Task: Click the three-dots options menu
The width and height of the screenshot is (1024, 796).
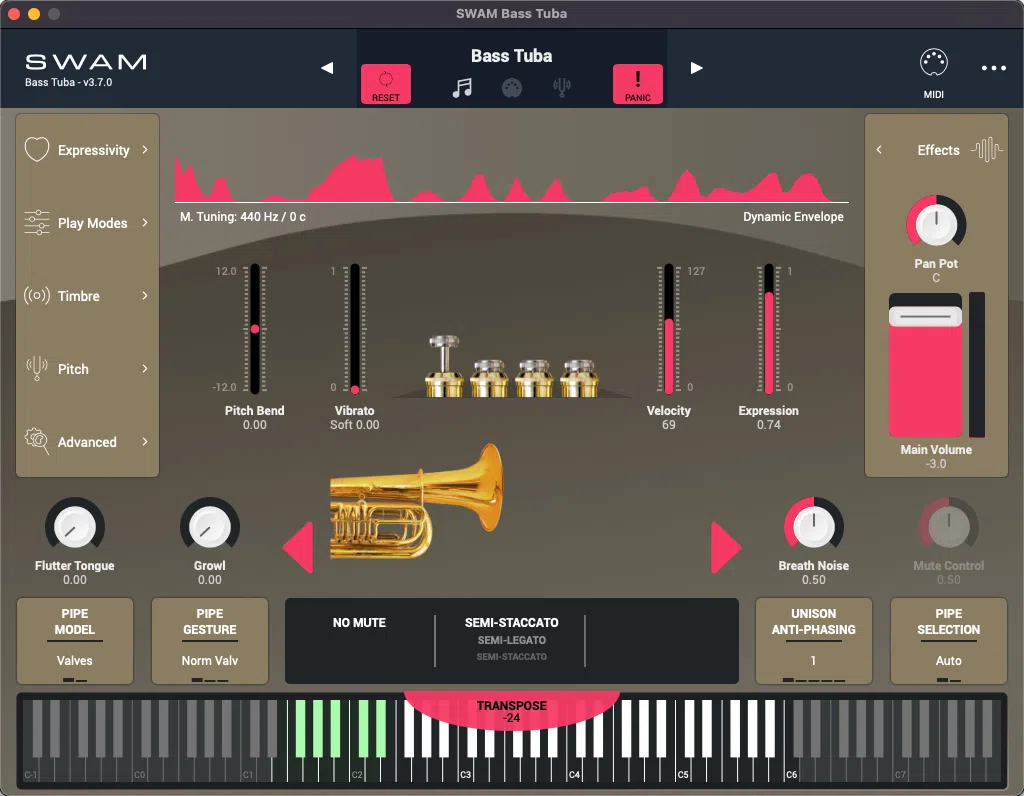Action: coord(994,68)
